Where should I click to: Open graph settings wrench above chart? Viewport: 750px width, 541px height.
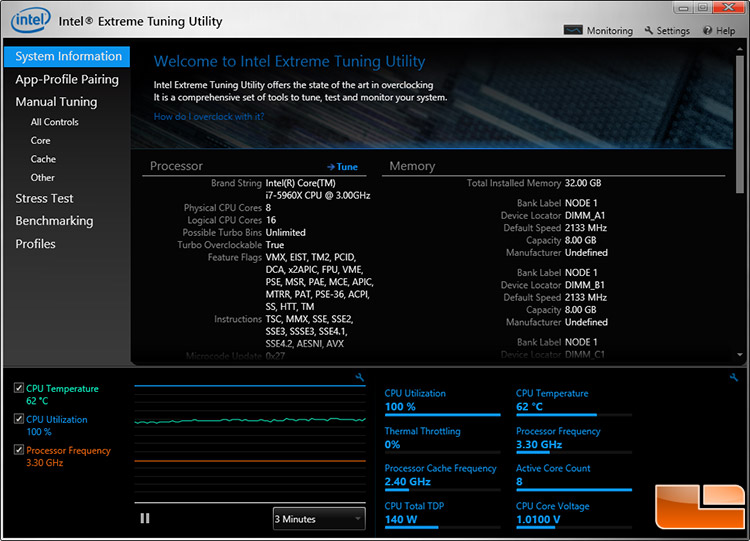[x=360, y=377]
